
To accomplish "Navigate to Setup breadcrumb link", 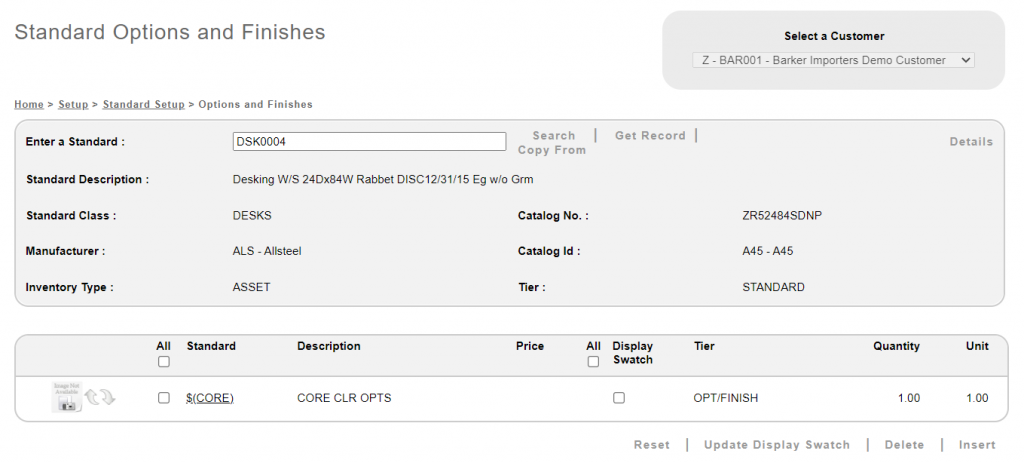I will click(73, 104).
